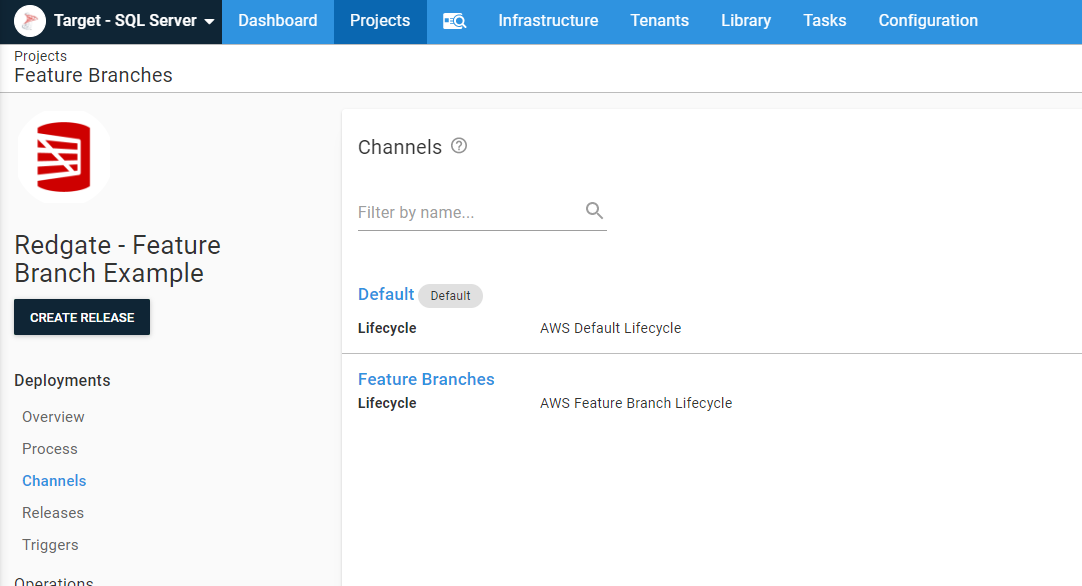This screenshot has height=586, width=1082.
Task: Select Overview in the Deployments sidebar
Action: (53, 417)
